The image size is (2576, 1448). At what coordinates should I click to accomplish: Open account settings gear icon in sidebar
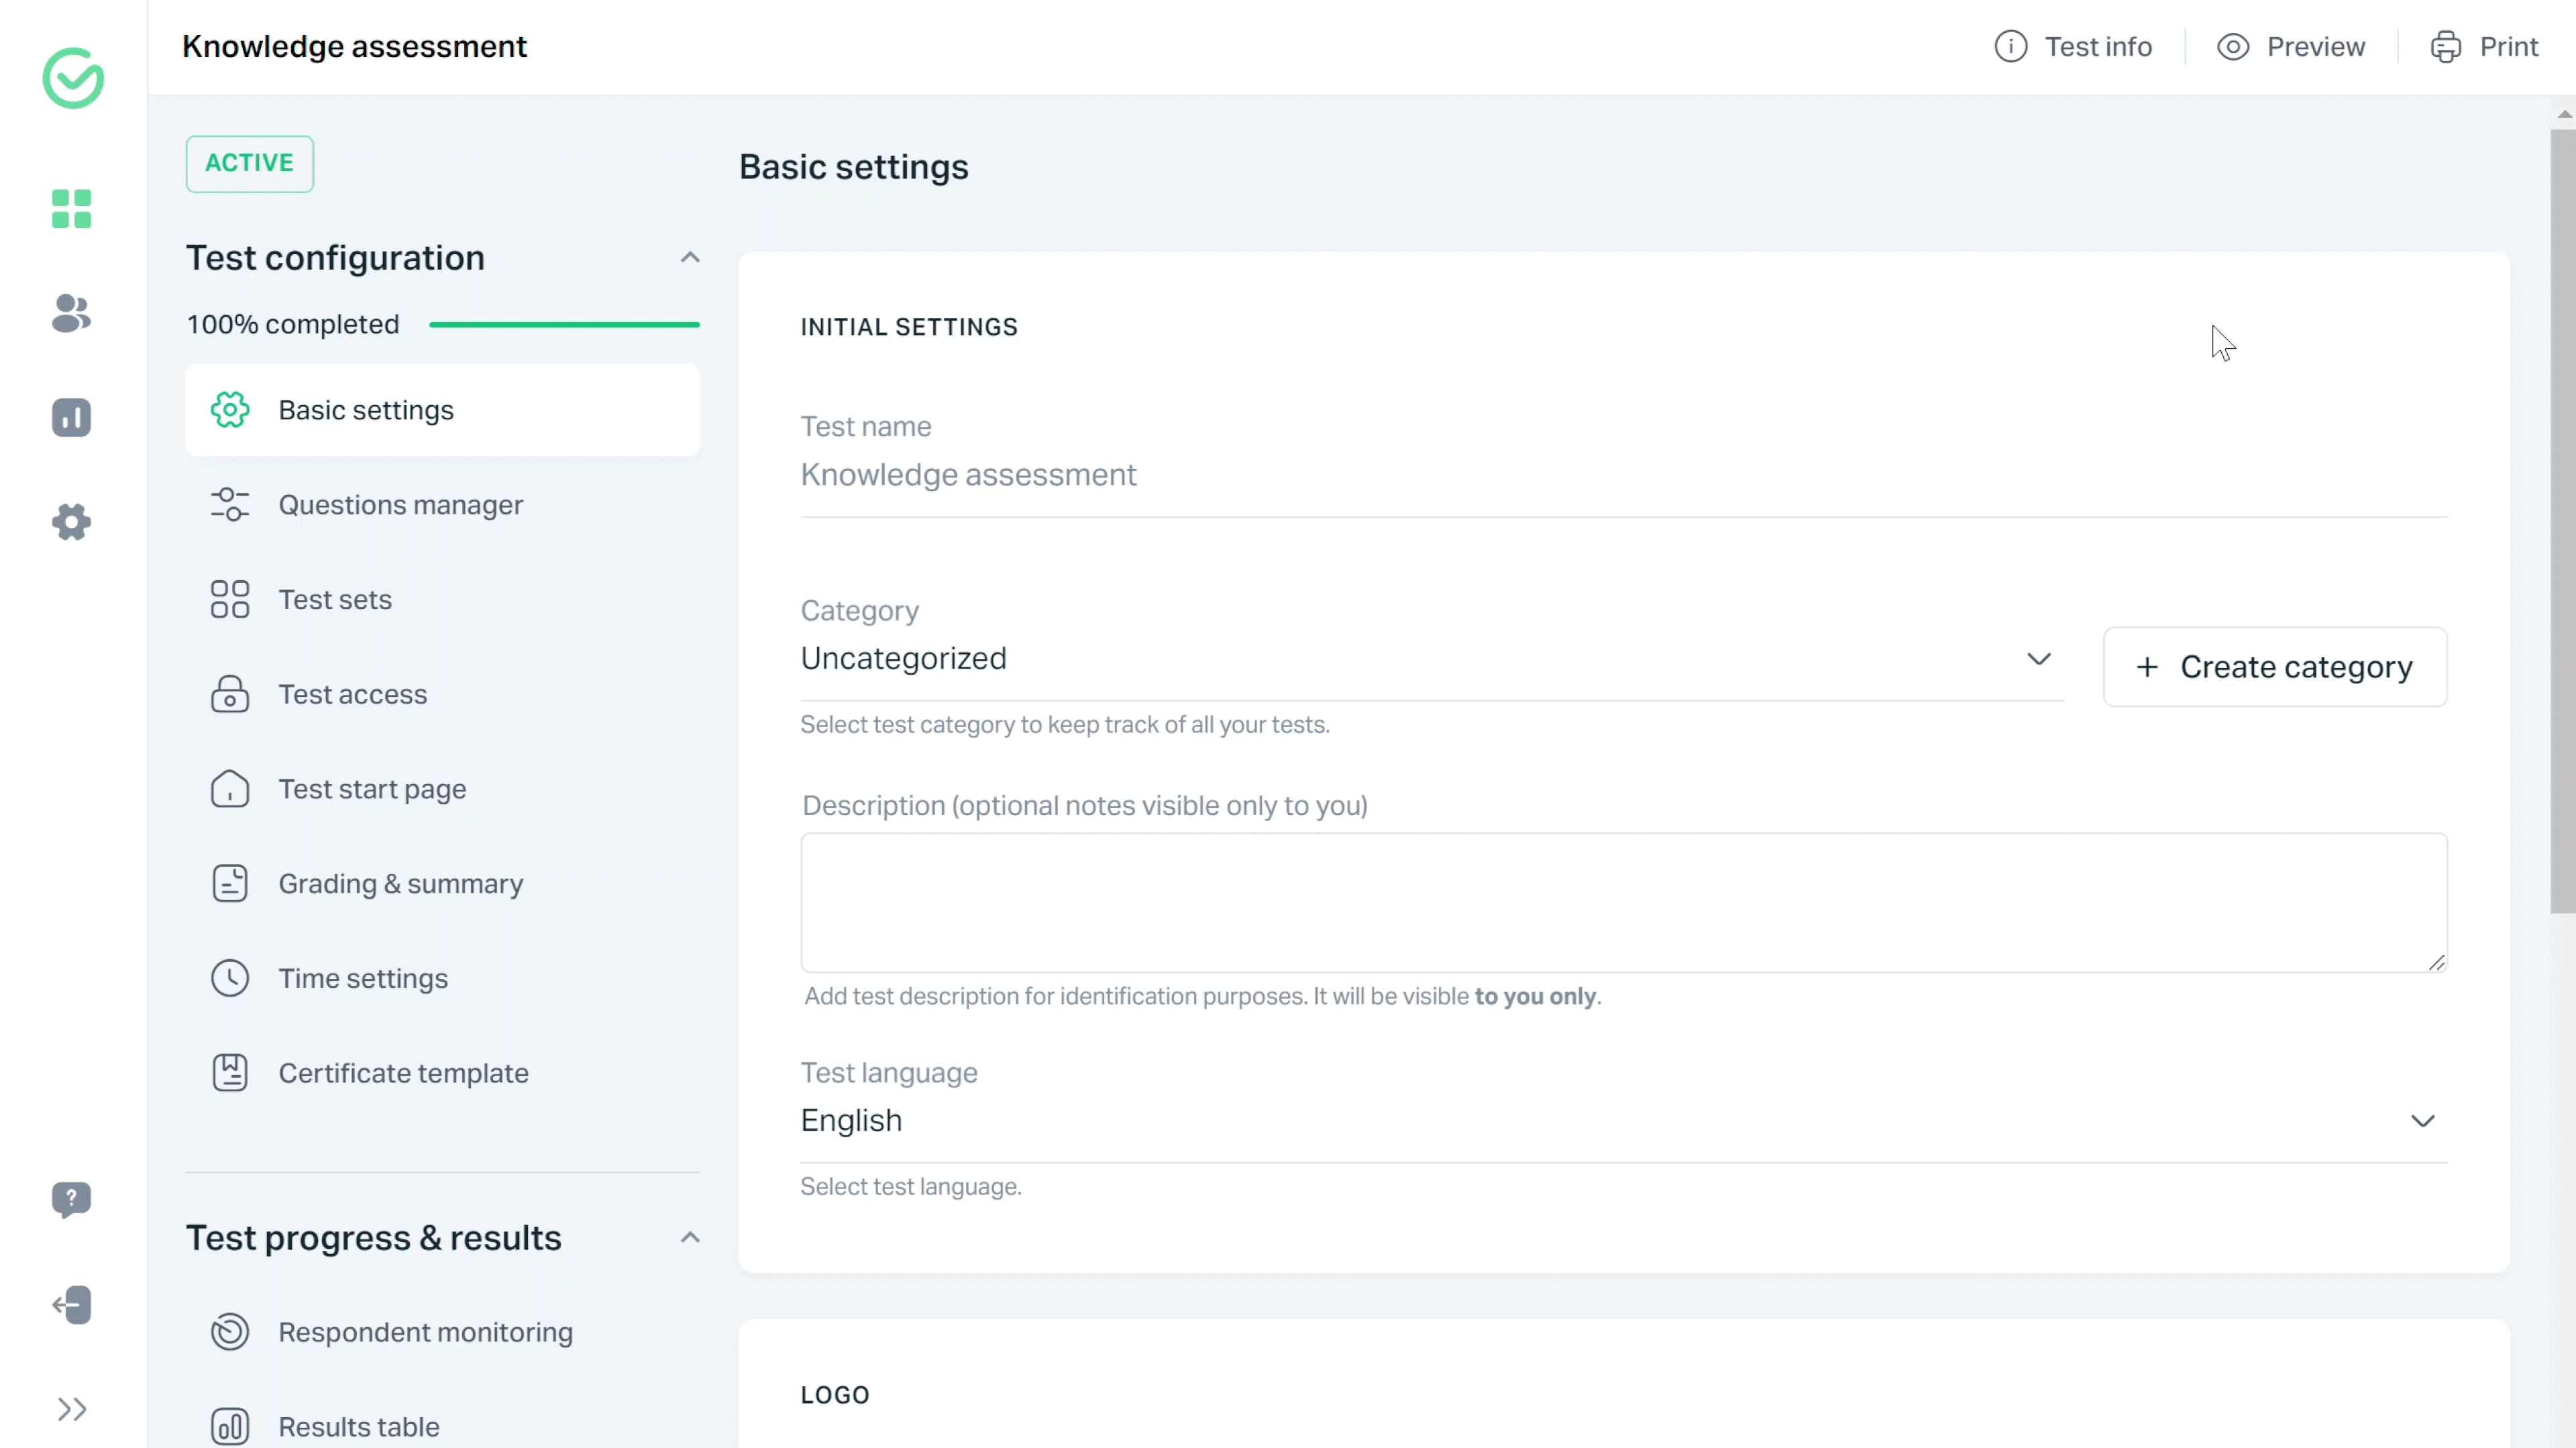71,522
